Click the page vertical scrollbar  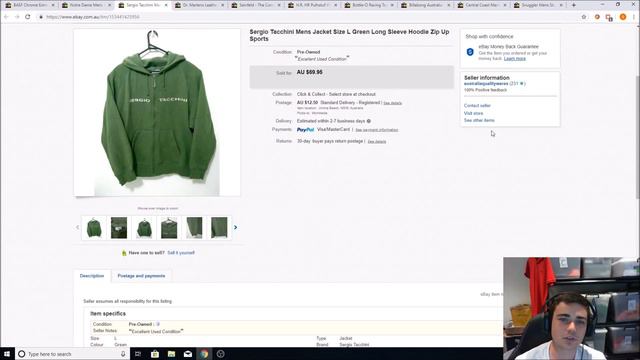tap(638, 139)
